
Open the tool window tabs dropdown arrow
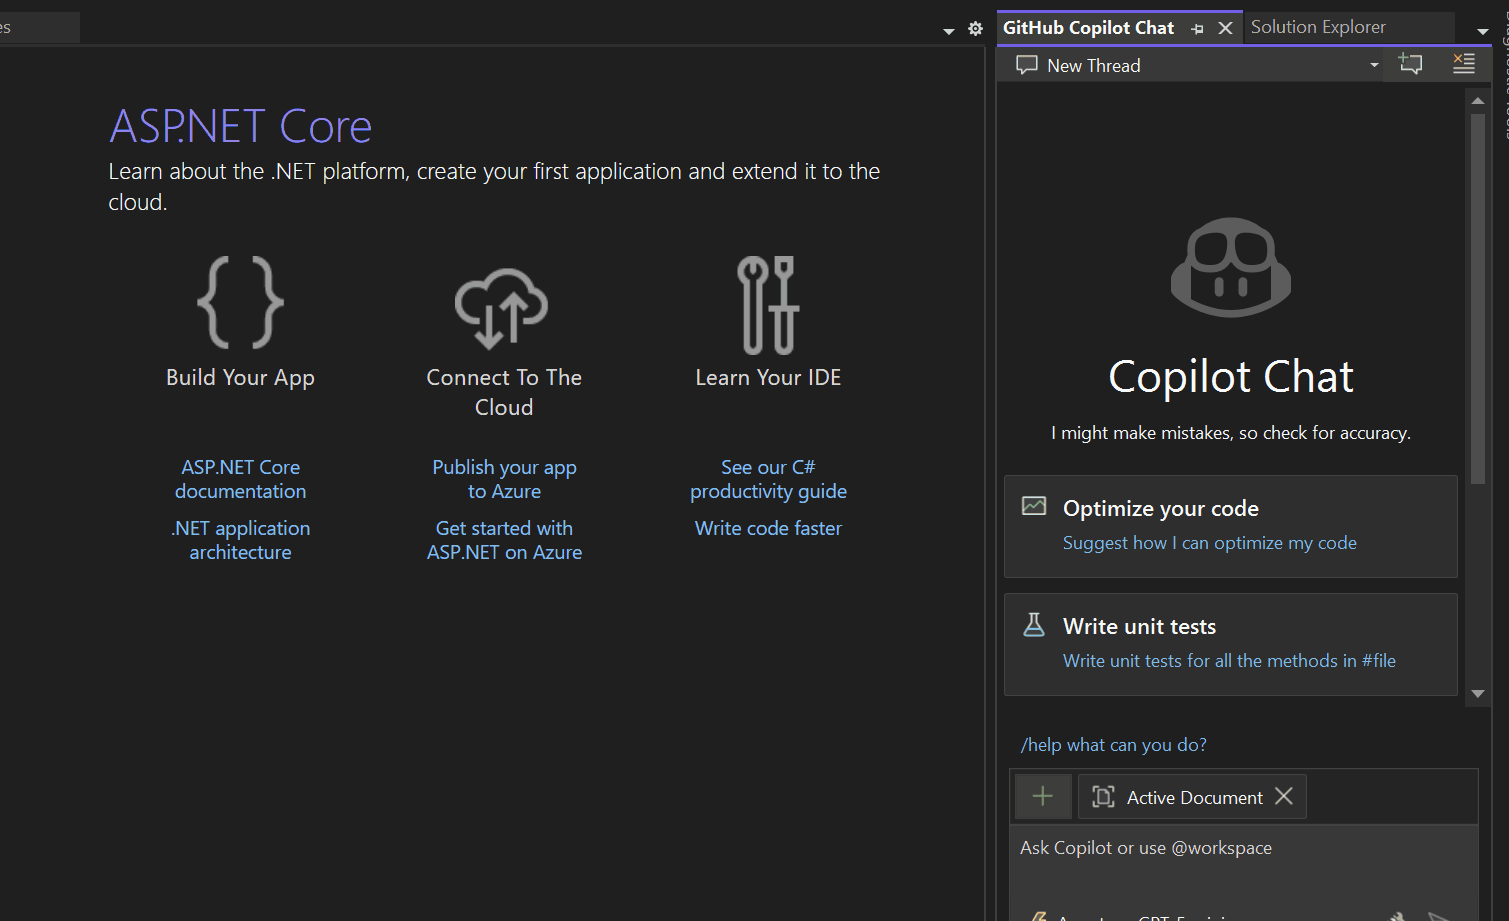click(1483, 31)
